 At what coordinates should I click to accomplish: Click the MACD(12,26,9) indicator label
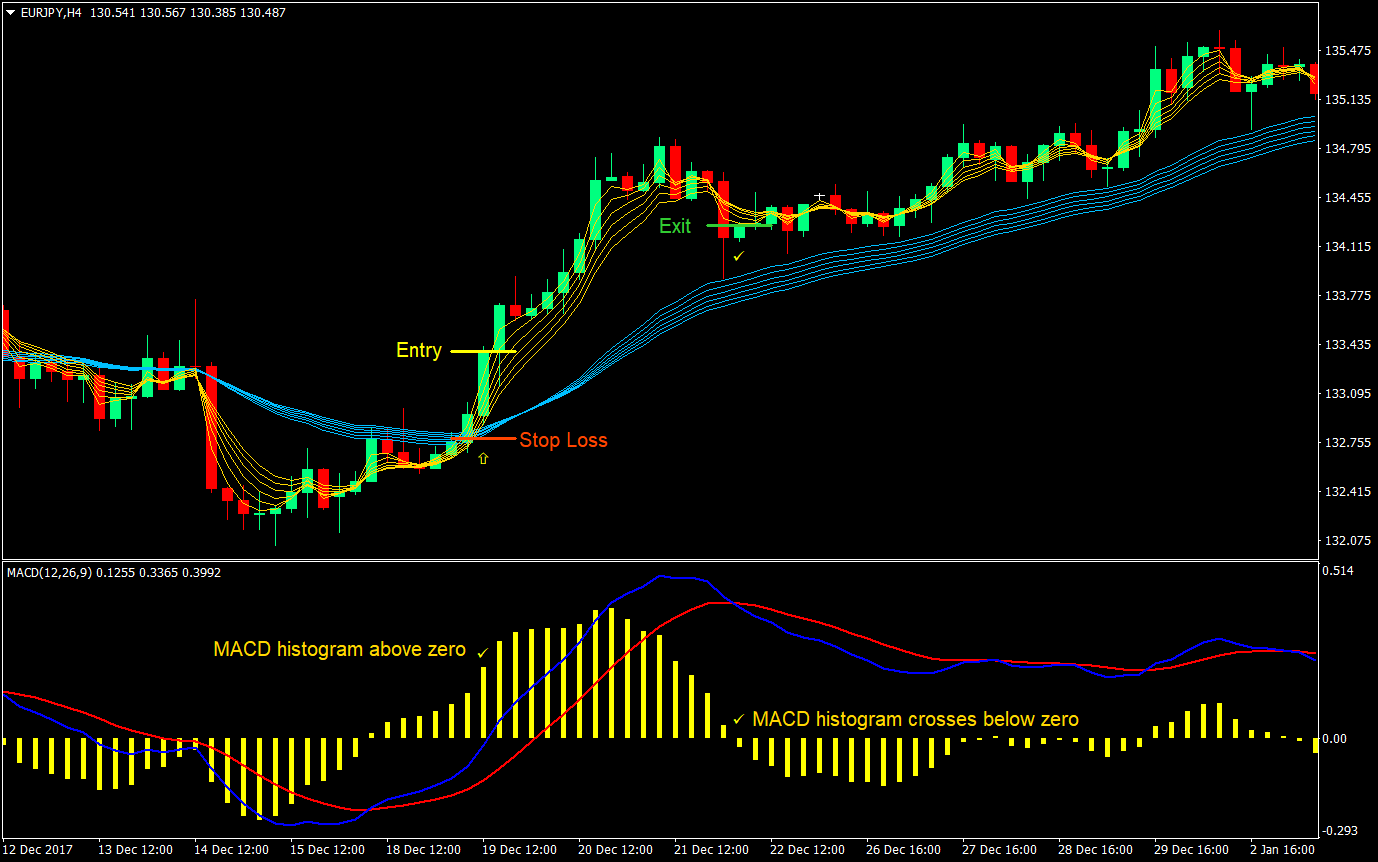(x=52, y=572)
